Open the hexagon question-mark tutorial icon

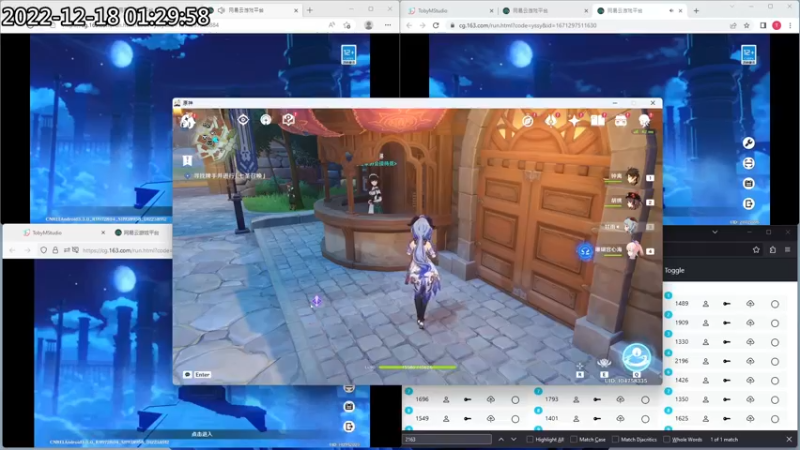click(288, 119)
